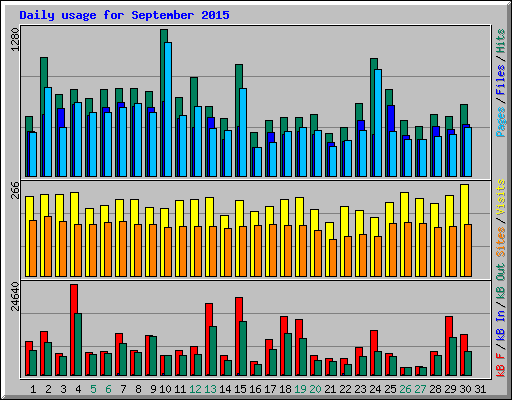Click the 'Sites' legend label
This screenshot has height=400, width=512.
pyautogui.click(x=501, y=242)
